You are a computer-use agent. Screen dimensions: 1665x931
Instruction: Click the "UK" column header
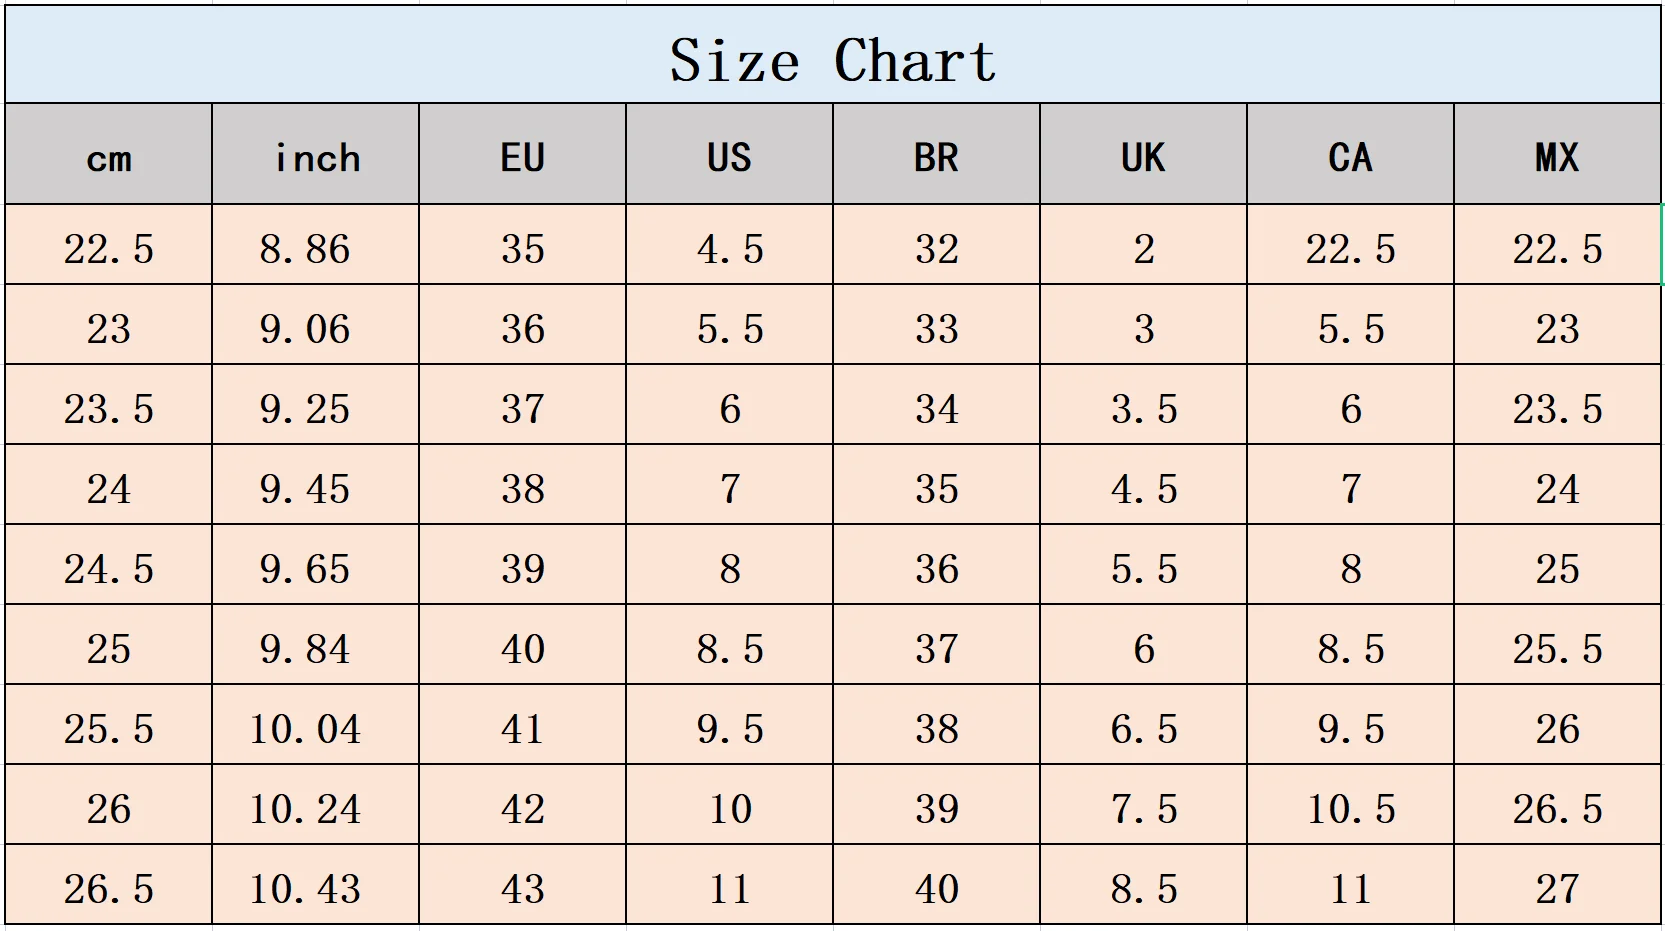pos(1143,157)
